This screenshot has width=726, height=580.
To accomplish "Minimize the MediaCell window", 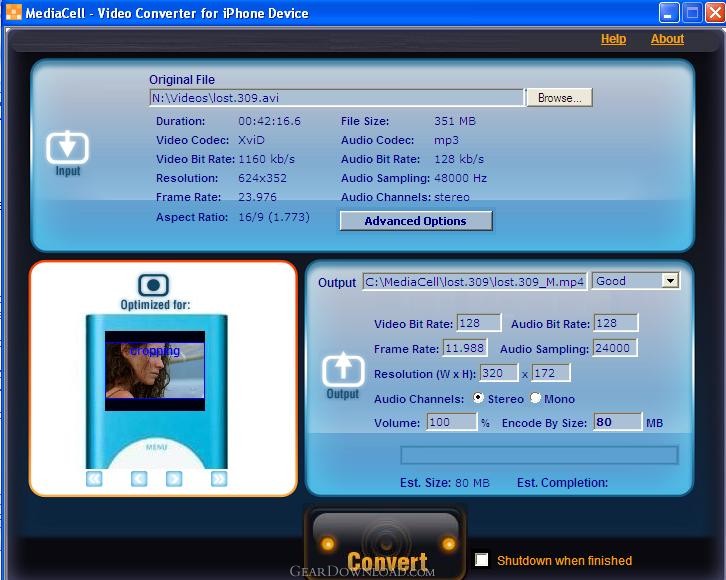I will [669, 12].
